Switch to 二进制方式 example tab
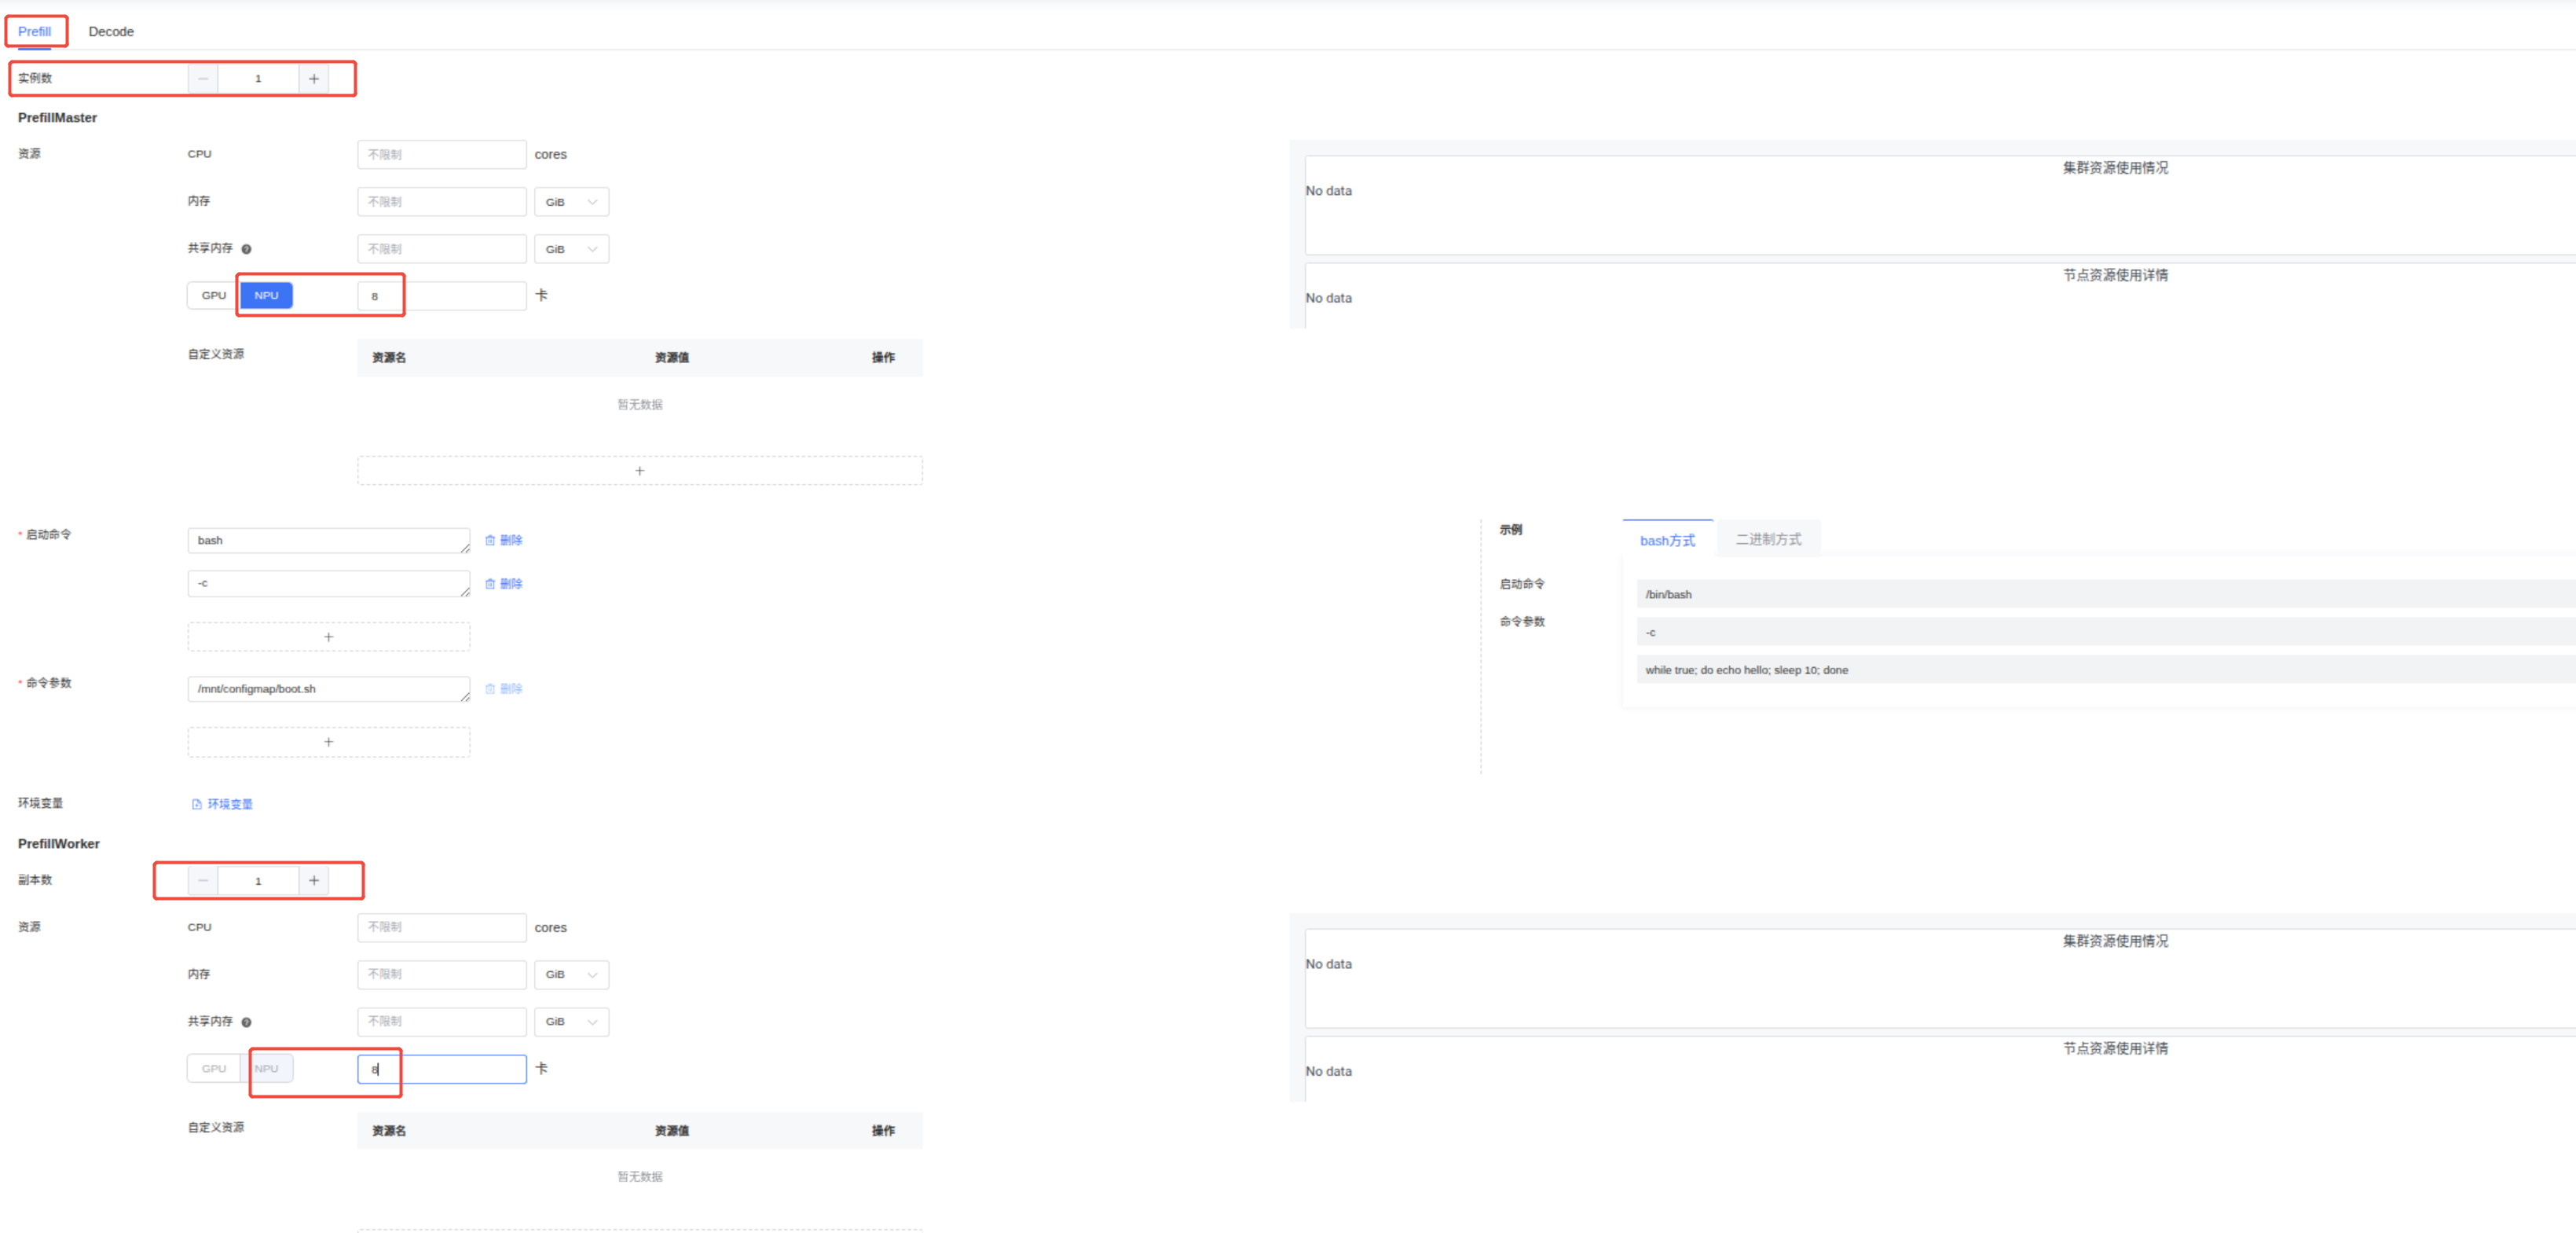Screen dimensions: 2576x1233 1767,539
